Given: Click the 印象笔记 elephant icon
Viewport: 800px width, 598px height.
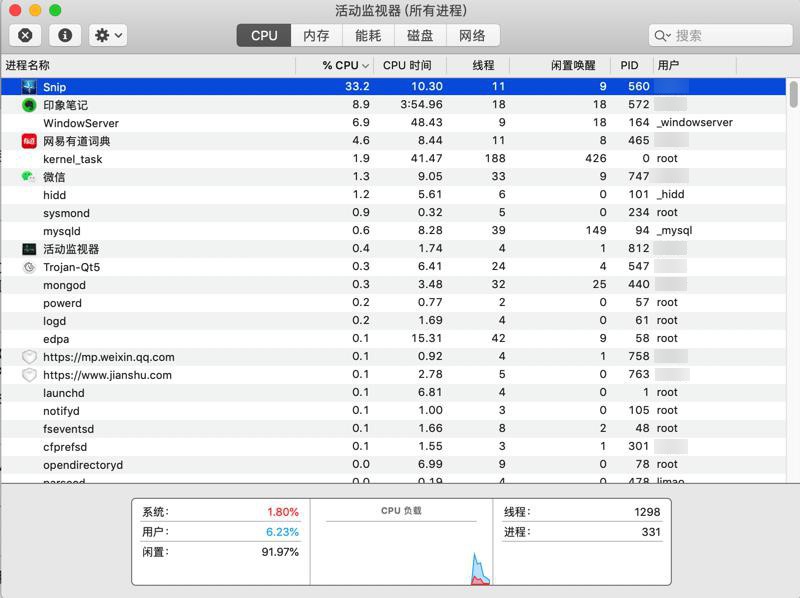Looking at the screenshot, I should (x=29, y=105).
